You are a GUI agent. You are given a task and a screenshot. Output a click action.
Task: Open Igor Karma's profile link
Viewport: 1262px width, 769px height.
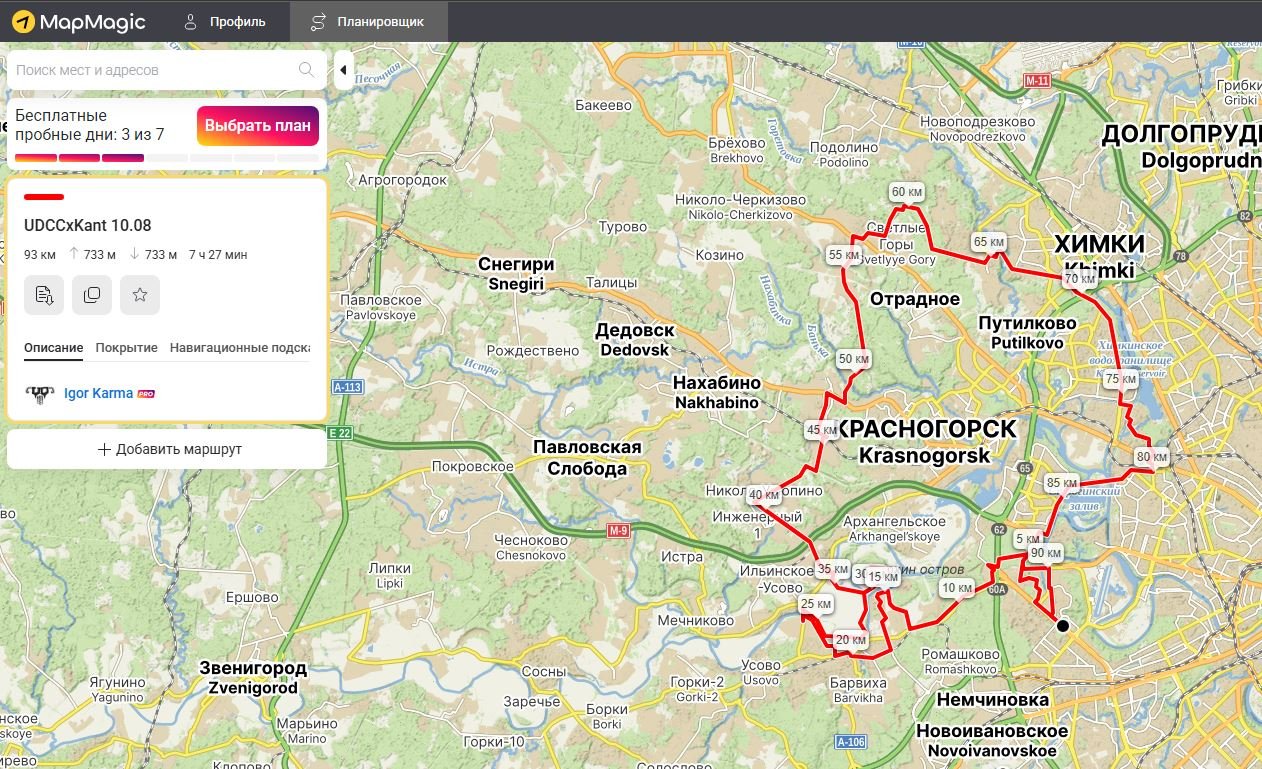pos(98,393)
